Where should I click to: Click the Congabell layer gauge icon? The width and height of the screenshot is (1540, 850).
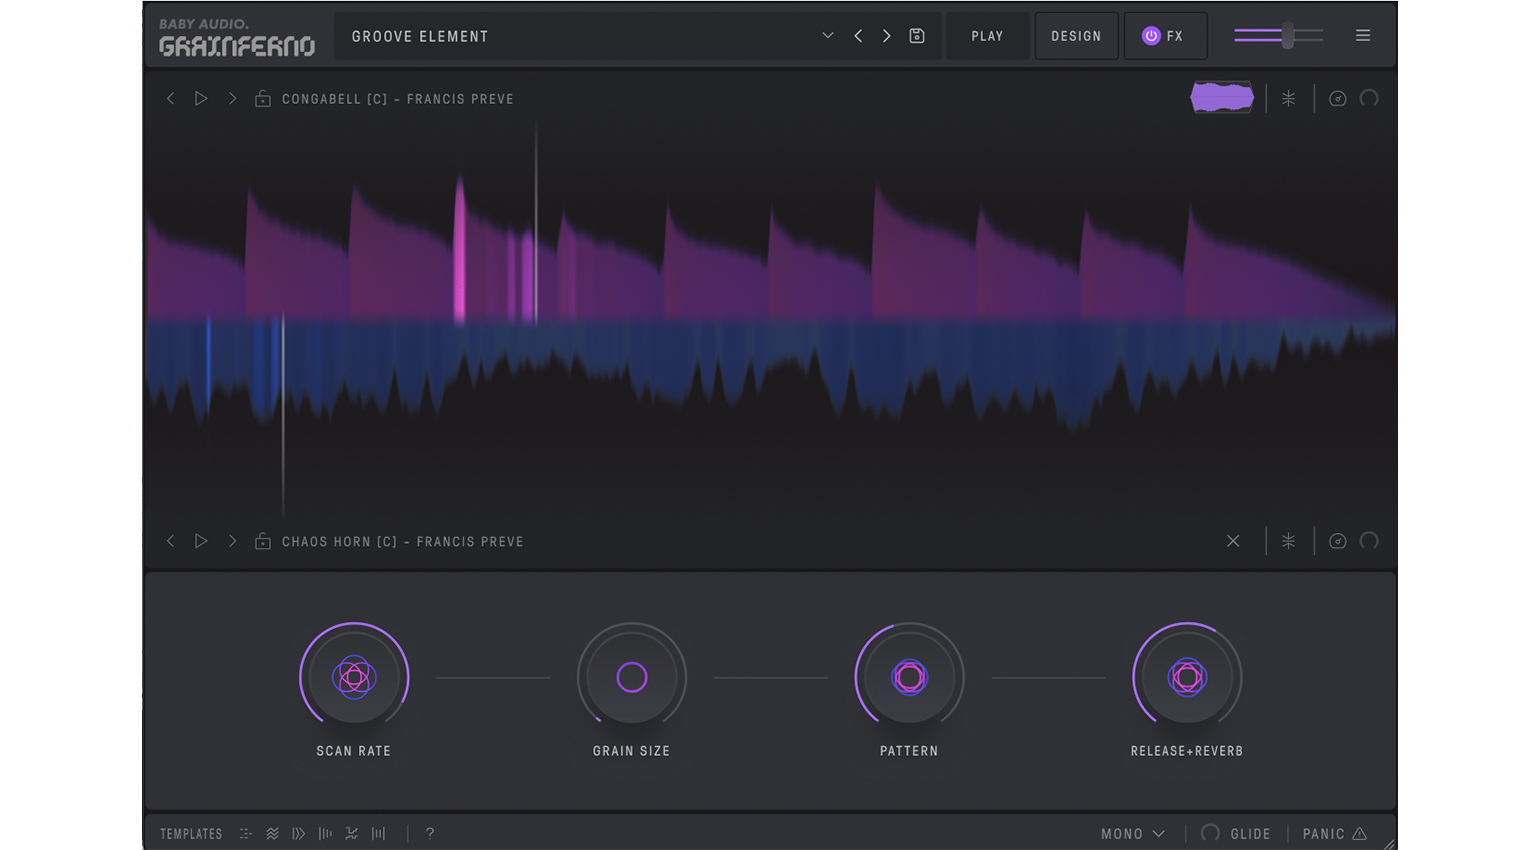point(1337,98)
